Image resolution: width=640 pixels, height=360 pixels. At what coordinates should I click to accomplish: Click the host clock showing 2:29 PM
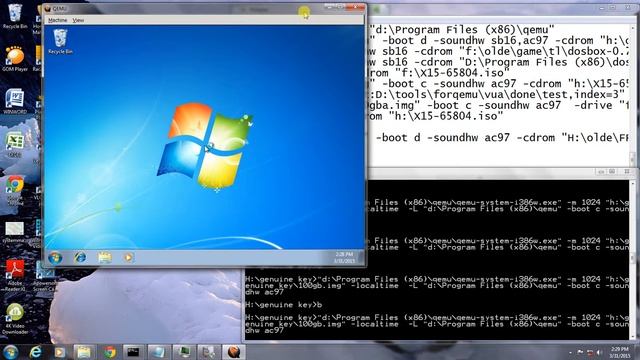pyautogui.click(x=619, y=352)
